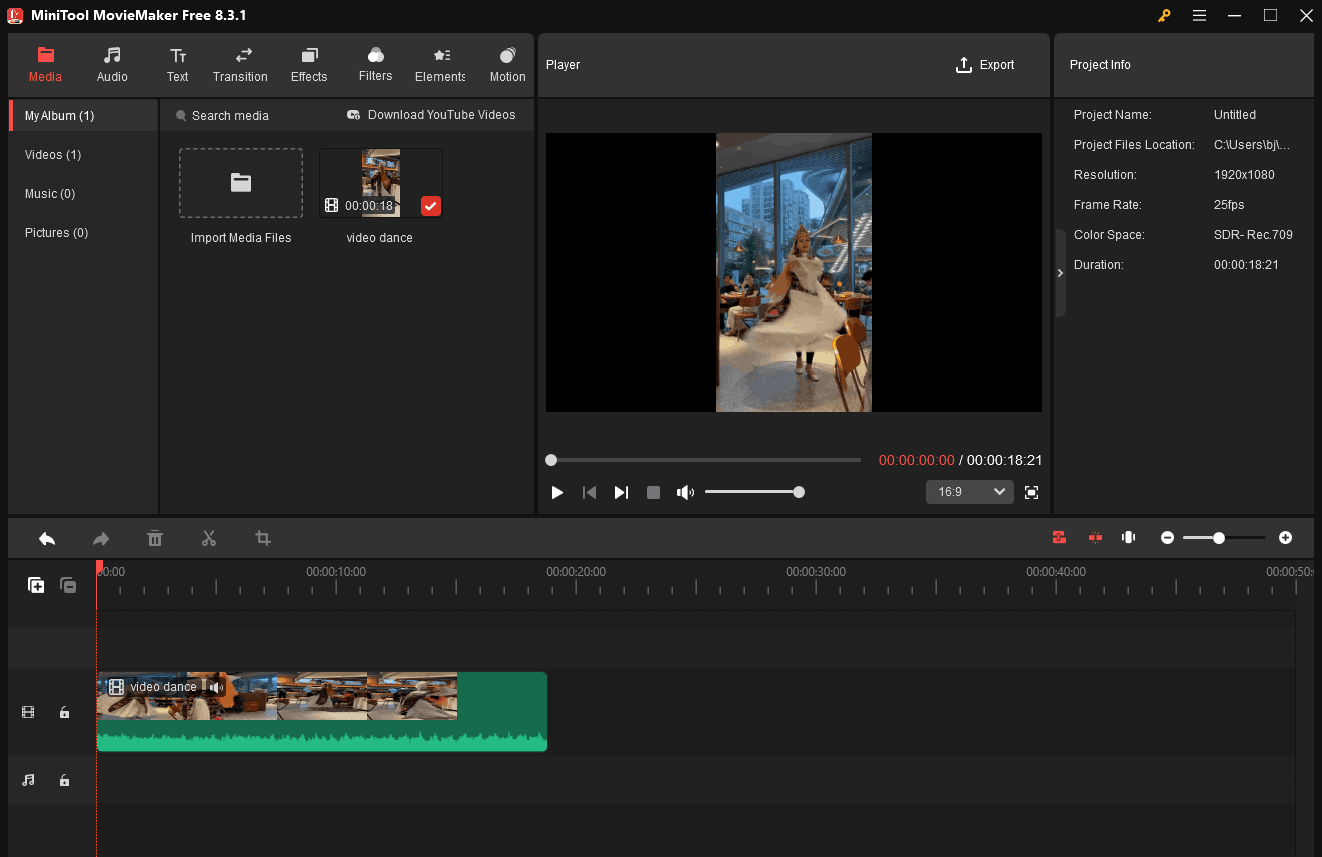1322x857 pixels.
Task: Select the Crop tool above the timeline
Action: (262, 538)
